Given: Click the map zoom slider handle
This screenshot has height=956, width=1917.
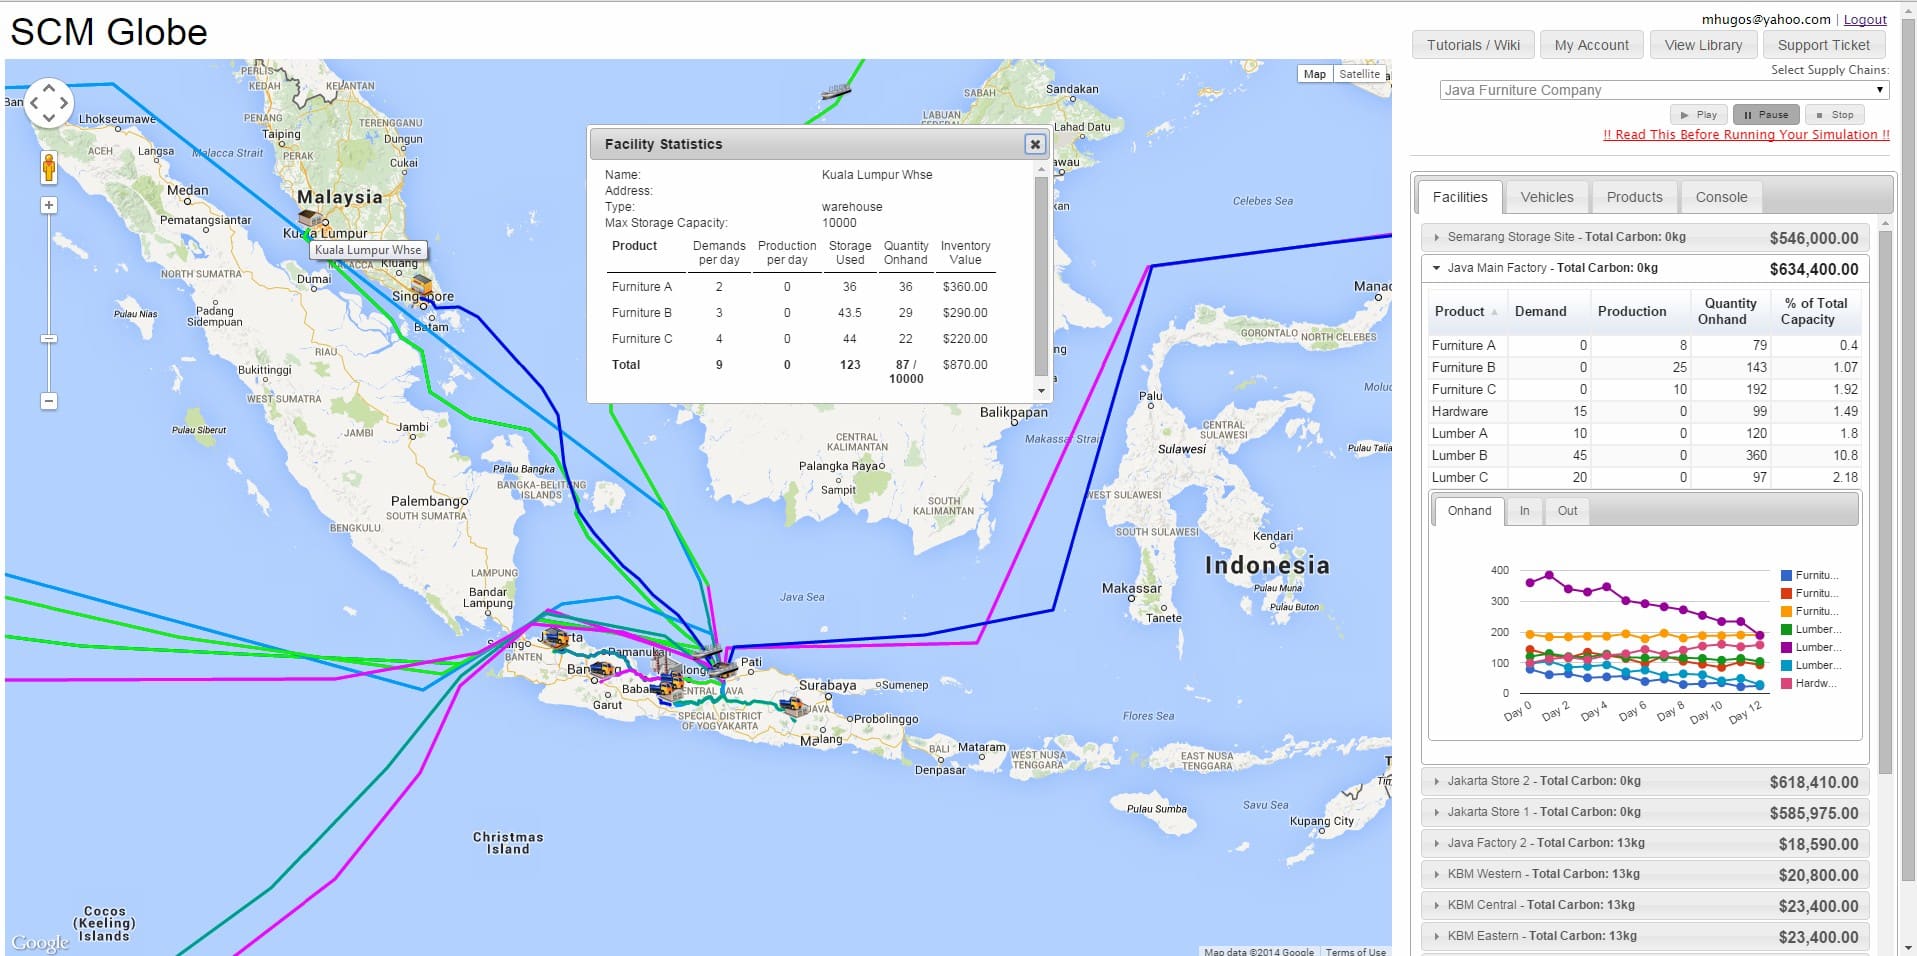Looking at the screenshot, I should [48, 338].
